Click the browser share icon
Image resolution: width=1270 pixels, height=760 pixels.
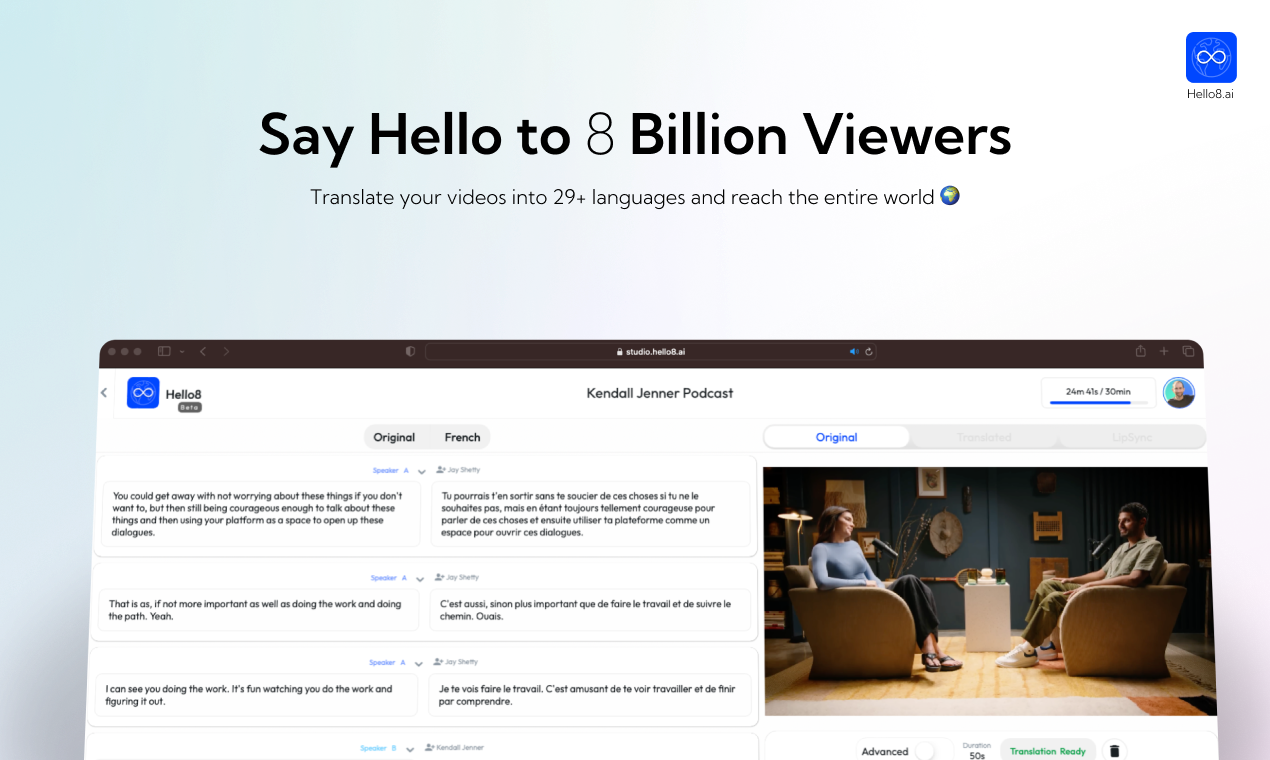coord(1140,352)
